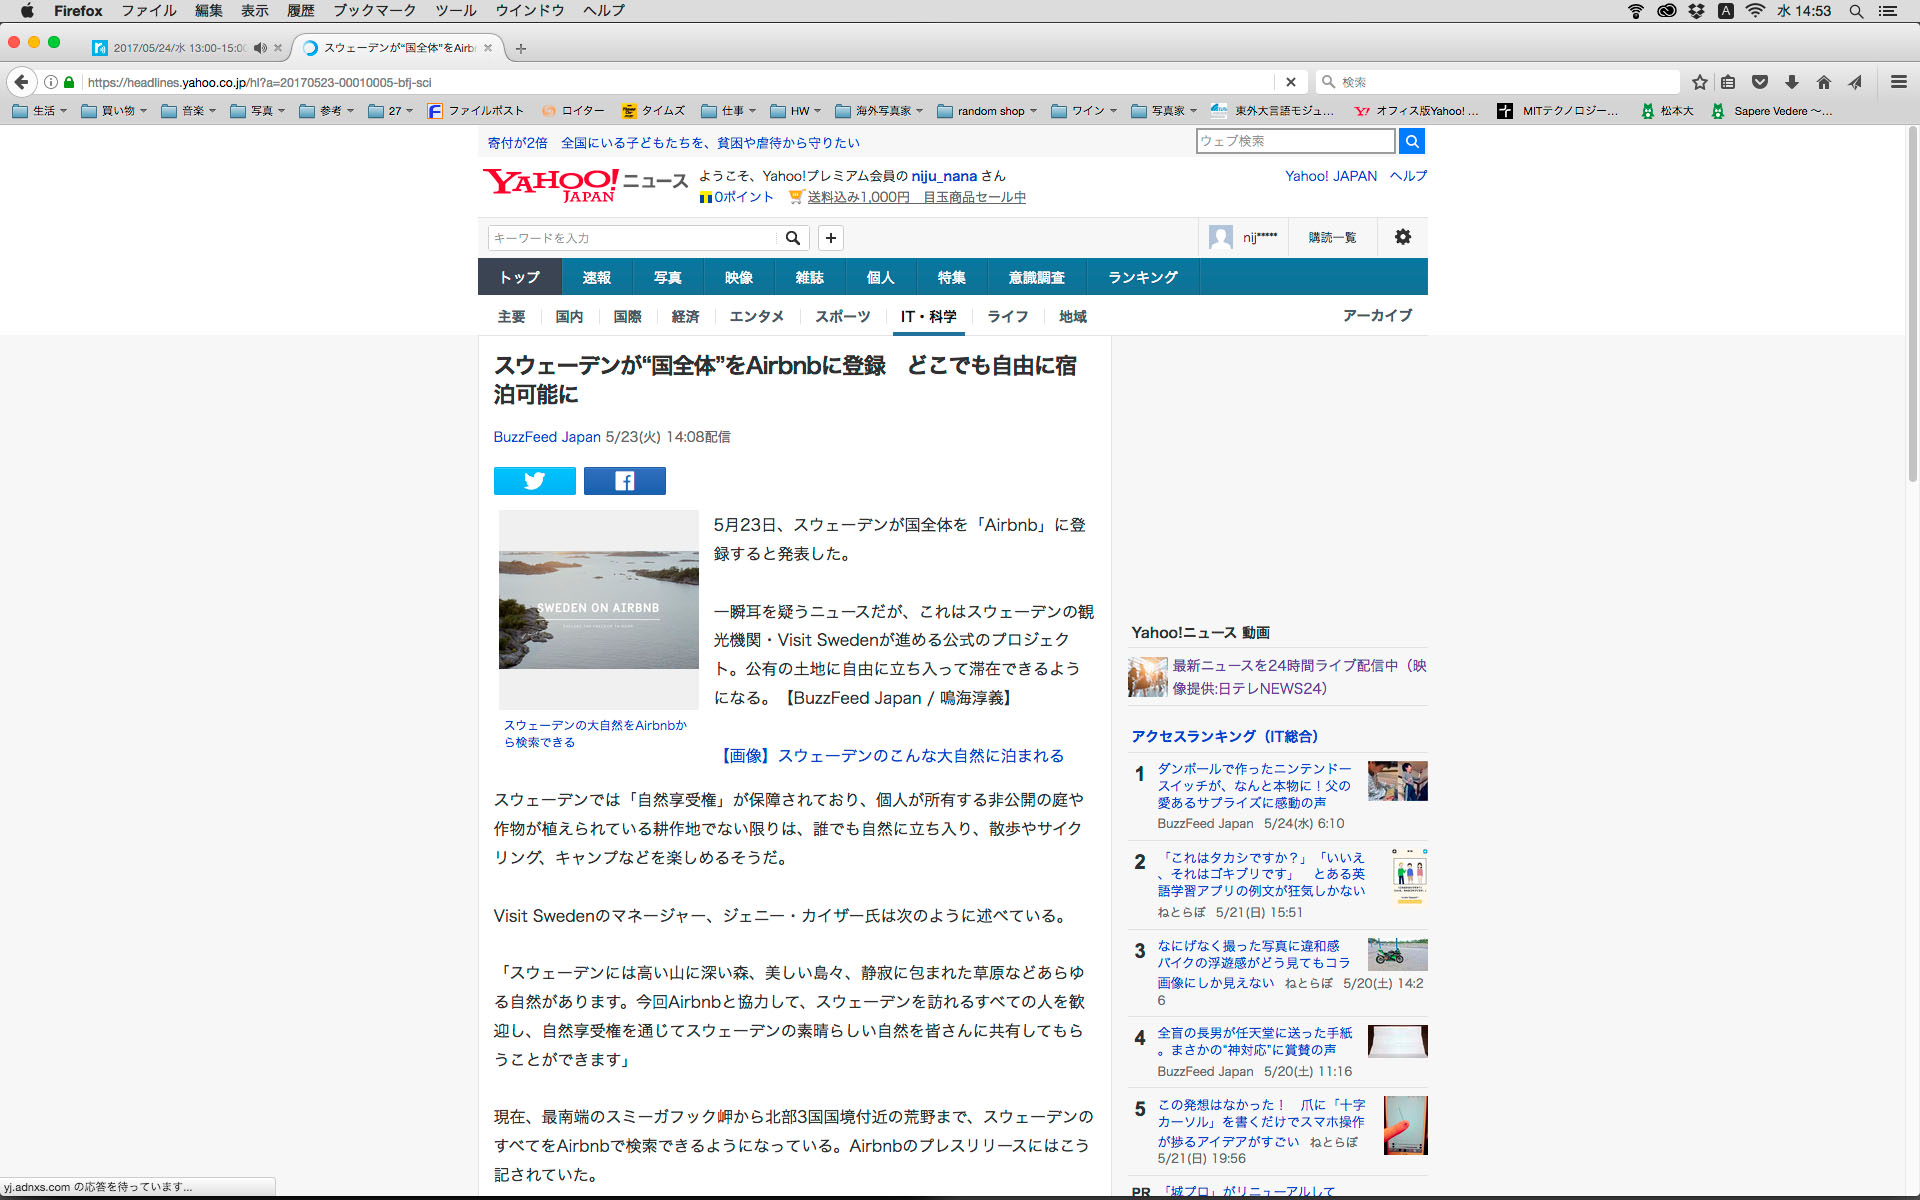Viewport: 1920px width, 1200px height.
Task: Open the Firefox downloads arrow icon
Action: coord(1792,82)
